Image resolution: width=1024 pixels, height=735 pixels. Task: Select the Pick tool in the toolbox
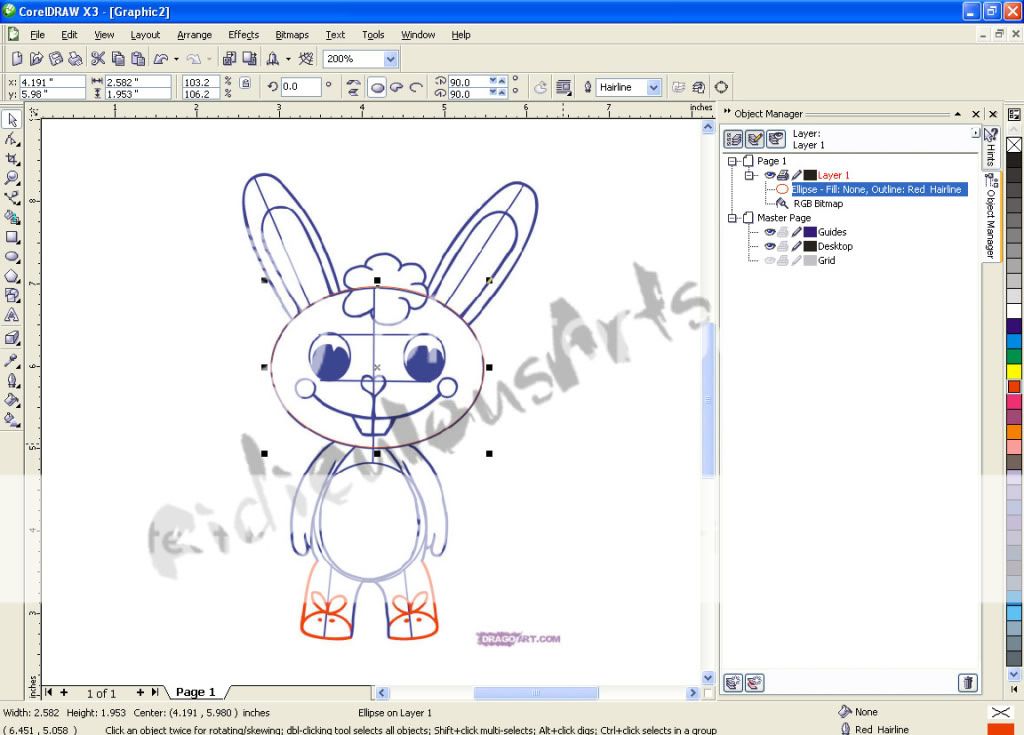pyautogui.click(x=12, y=120)
